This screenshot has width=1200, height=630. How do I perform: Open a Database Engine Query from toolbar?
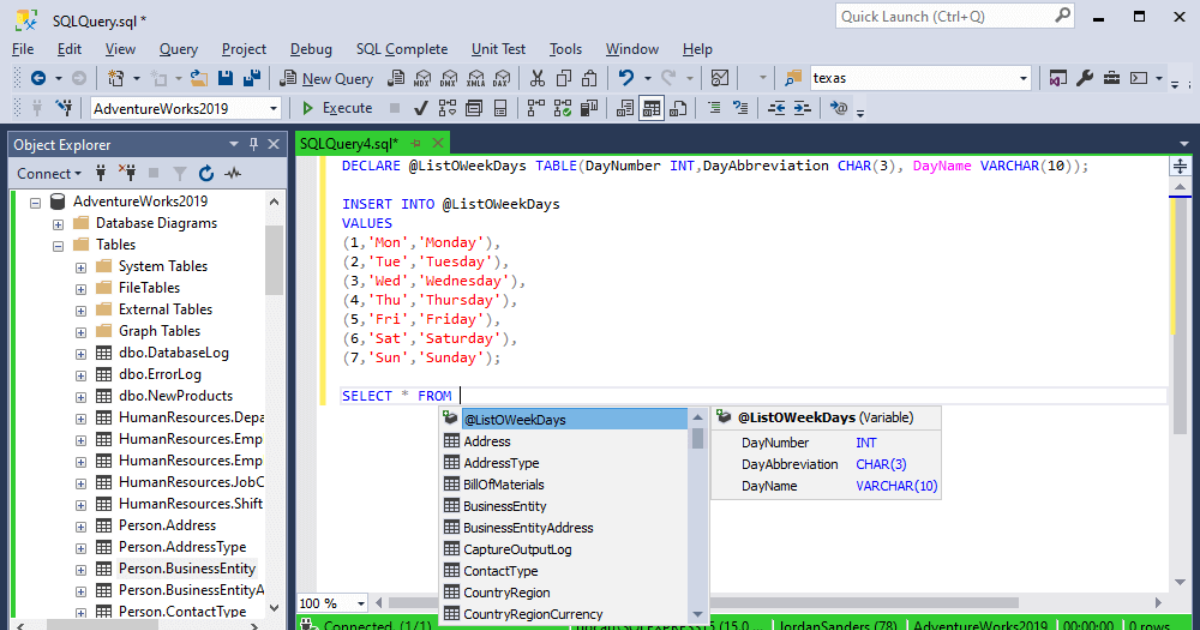(x=396, y=78)
